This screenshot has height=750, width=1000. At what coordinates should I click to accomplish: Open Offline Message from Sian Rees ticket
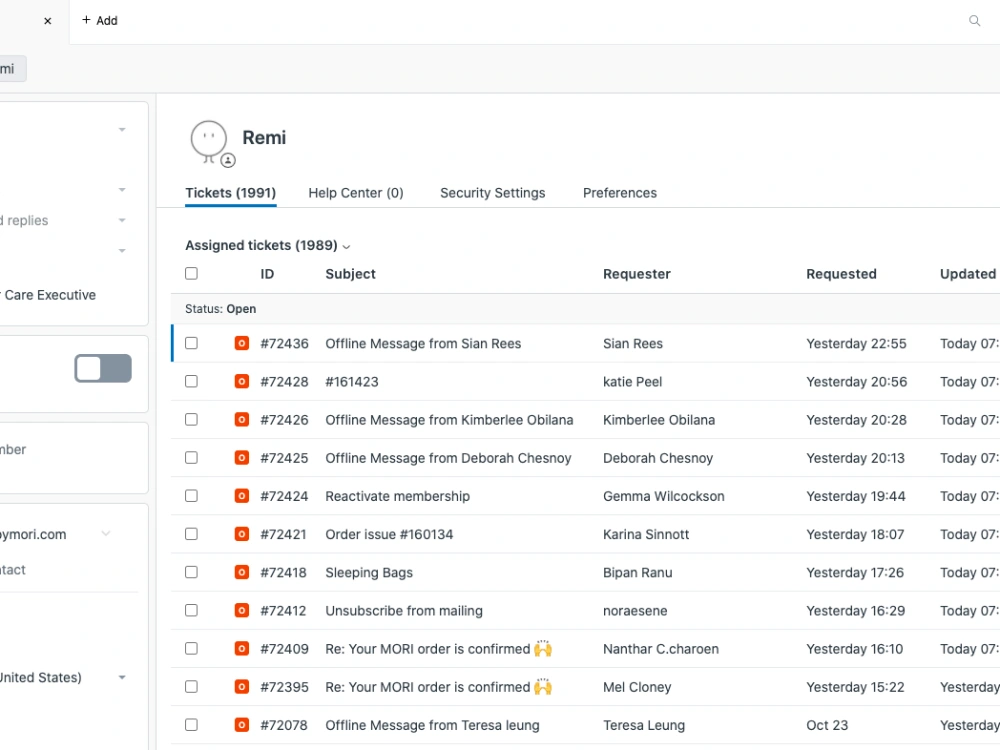tap(423, 343)
